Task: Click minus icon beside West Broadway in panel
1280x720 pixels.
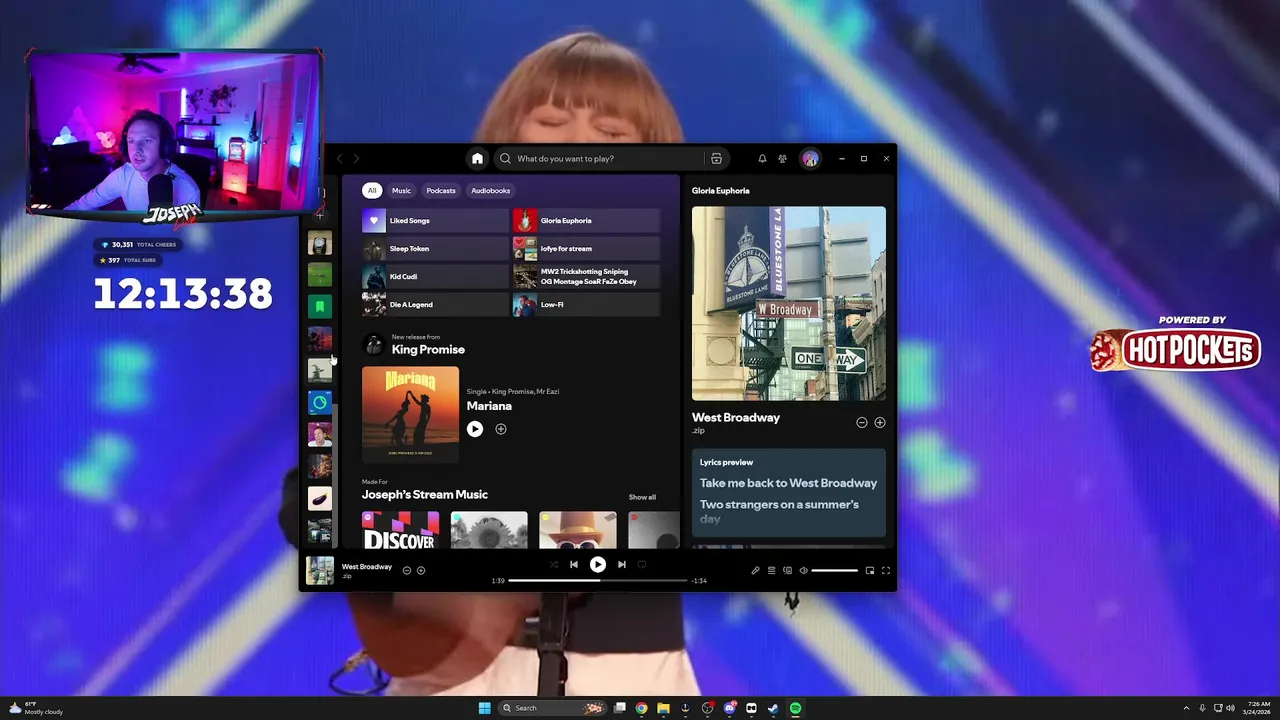Action: tap(862, 422)
